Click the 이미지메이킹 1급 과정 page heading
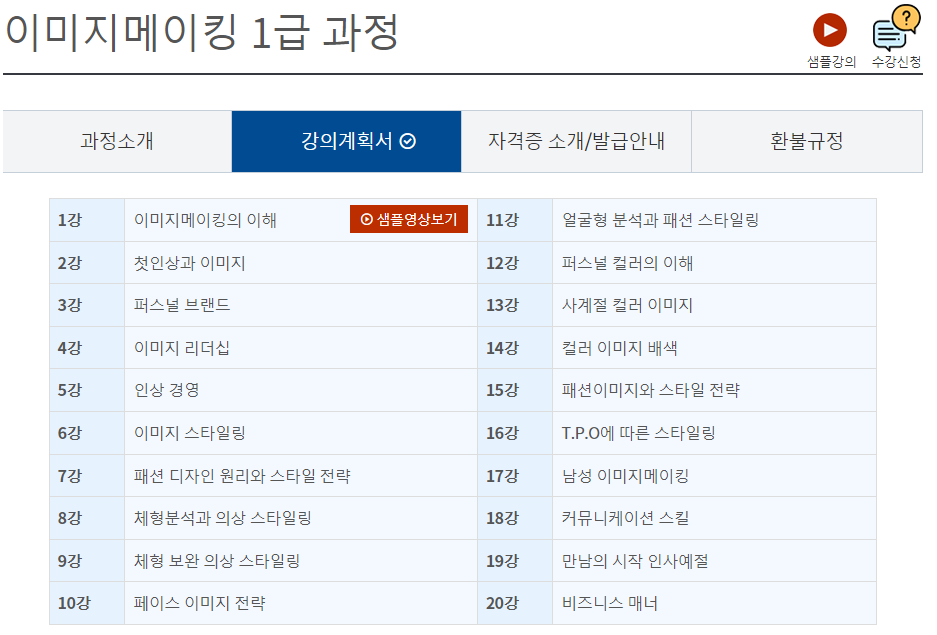Viewport: 937px width, 635px height. click(201, 32)
